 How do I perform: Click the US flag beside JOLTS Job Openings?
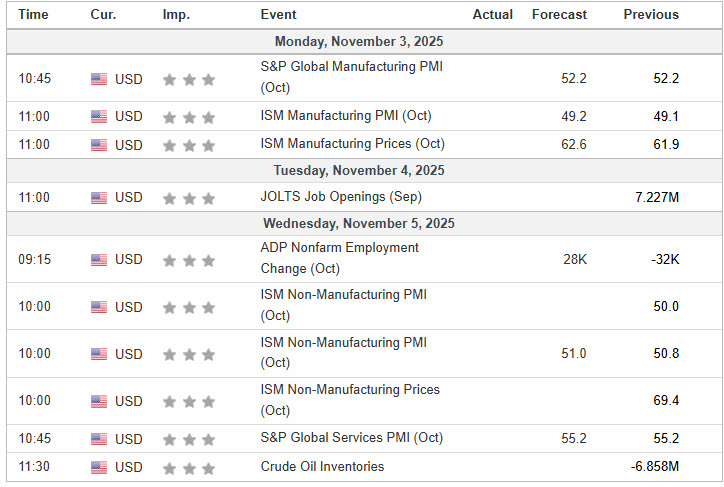pyautogui.click(x=99, y=197)
